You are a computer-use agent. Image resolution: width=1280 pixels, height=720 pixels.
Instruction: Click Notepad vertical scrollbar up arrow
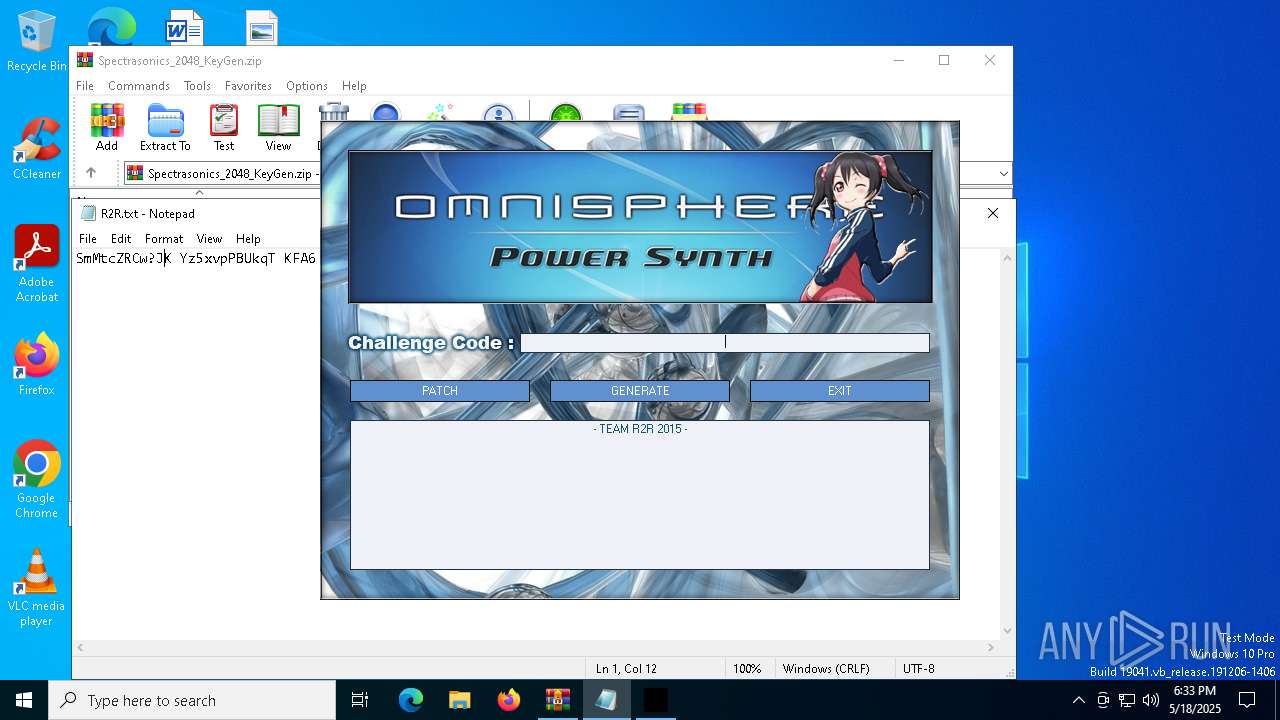pyautogui.click(x=1007, y=258)
